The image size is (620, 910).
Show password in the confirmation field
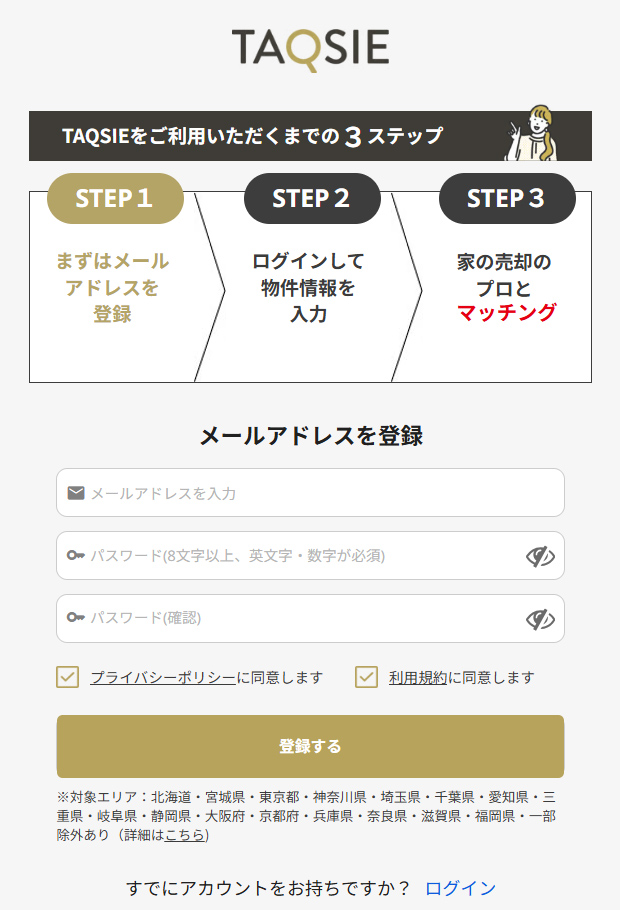pyautogui.click(x=540, y=619)
